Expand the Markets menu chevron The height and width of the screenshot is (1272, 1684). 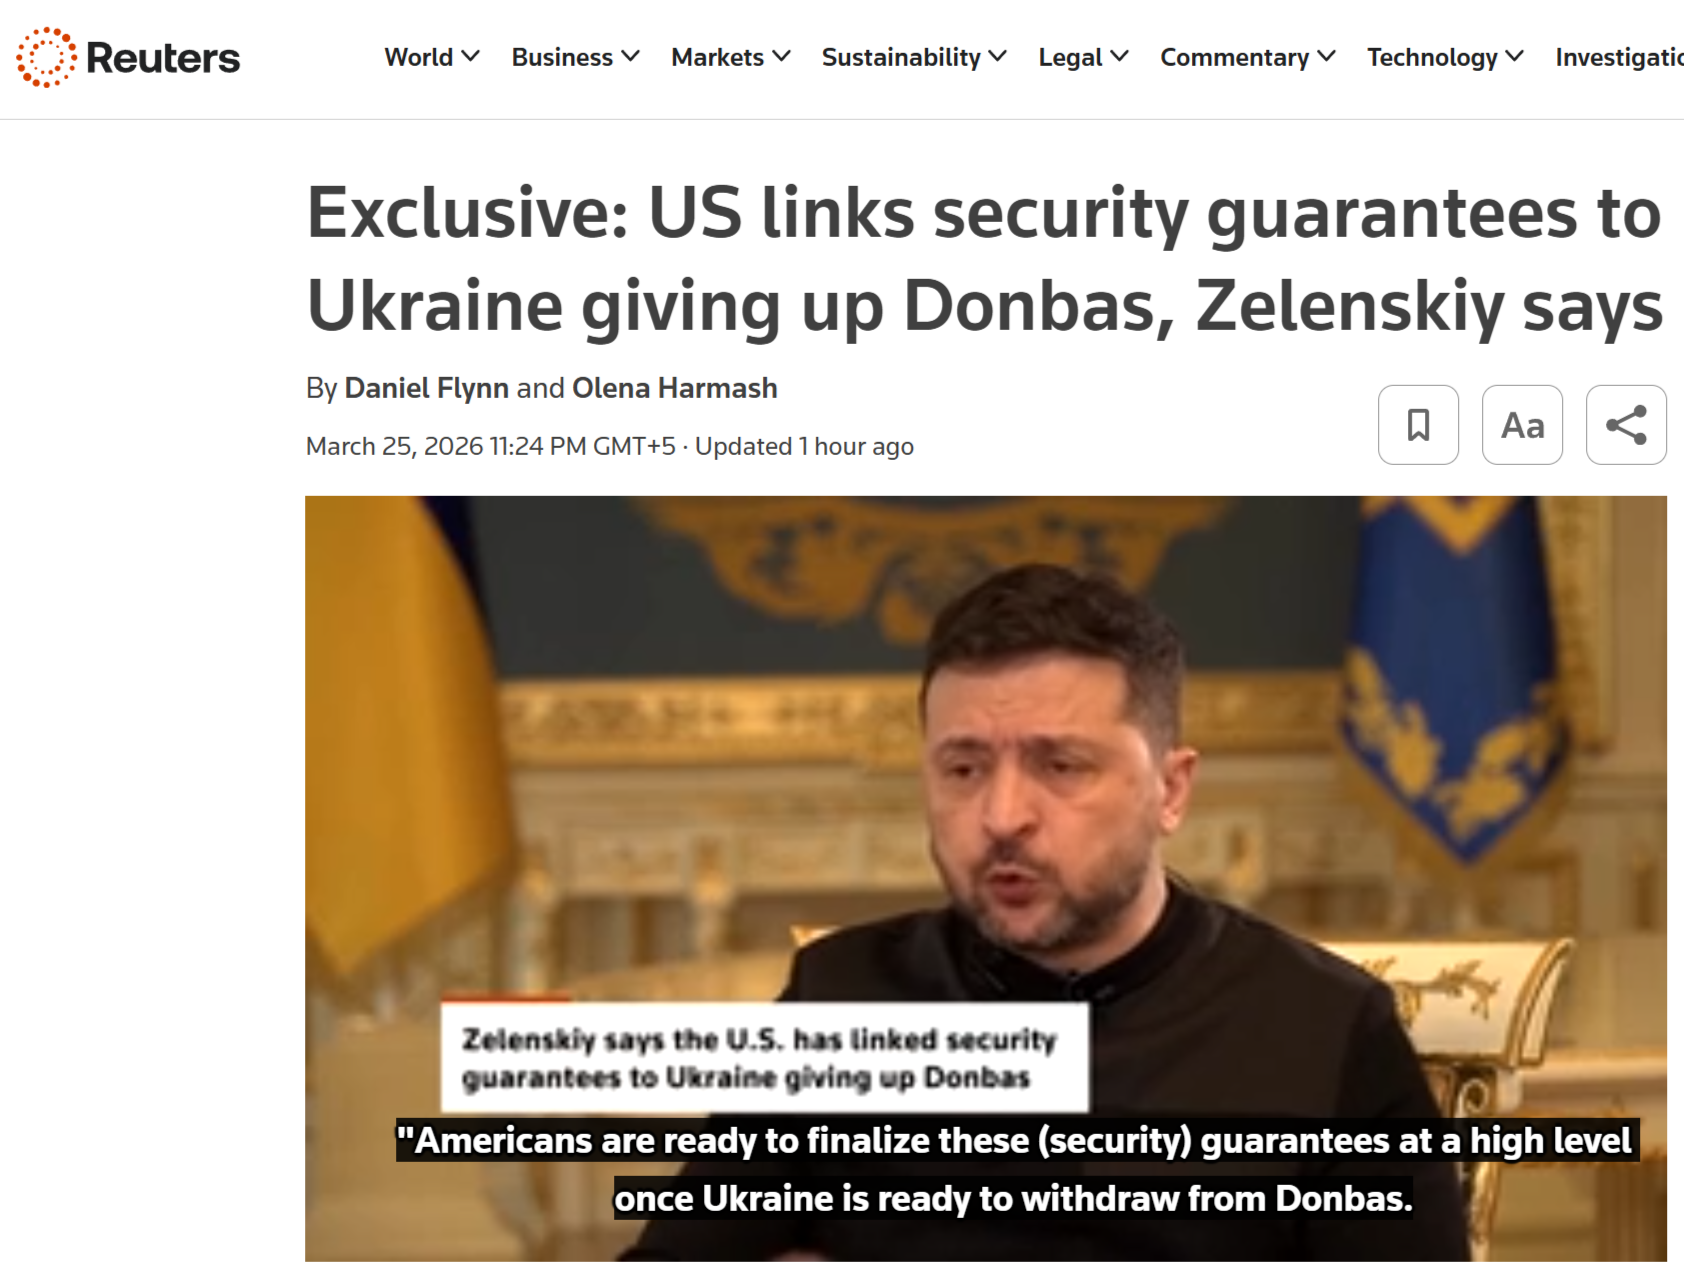781,57
